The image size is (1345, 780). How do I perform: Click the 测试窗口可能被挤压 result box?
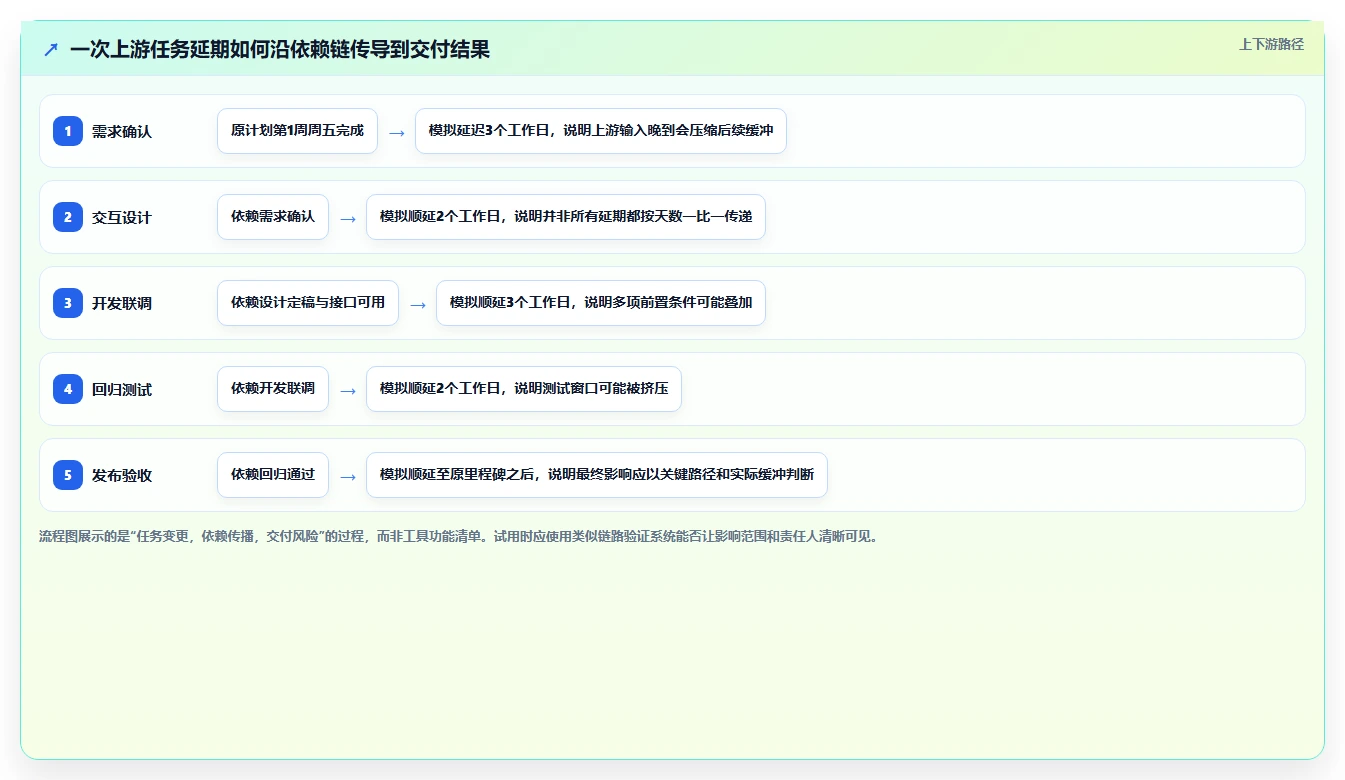524,389
